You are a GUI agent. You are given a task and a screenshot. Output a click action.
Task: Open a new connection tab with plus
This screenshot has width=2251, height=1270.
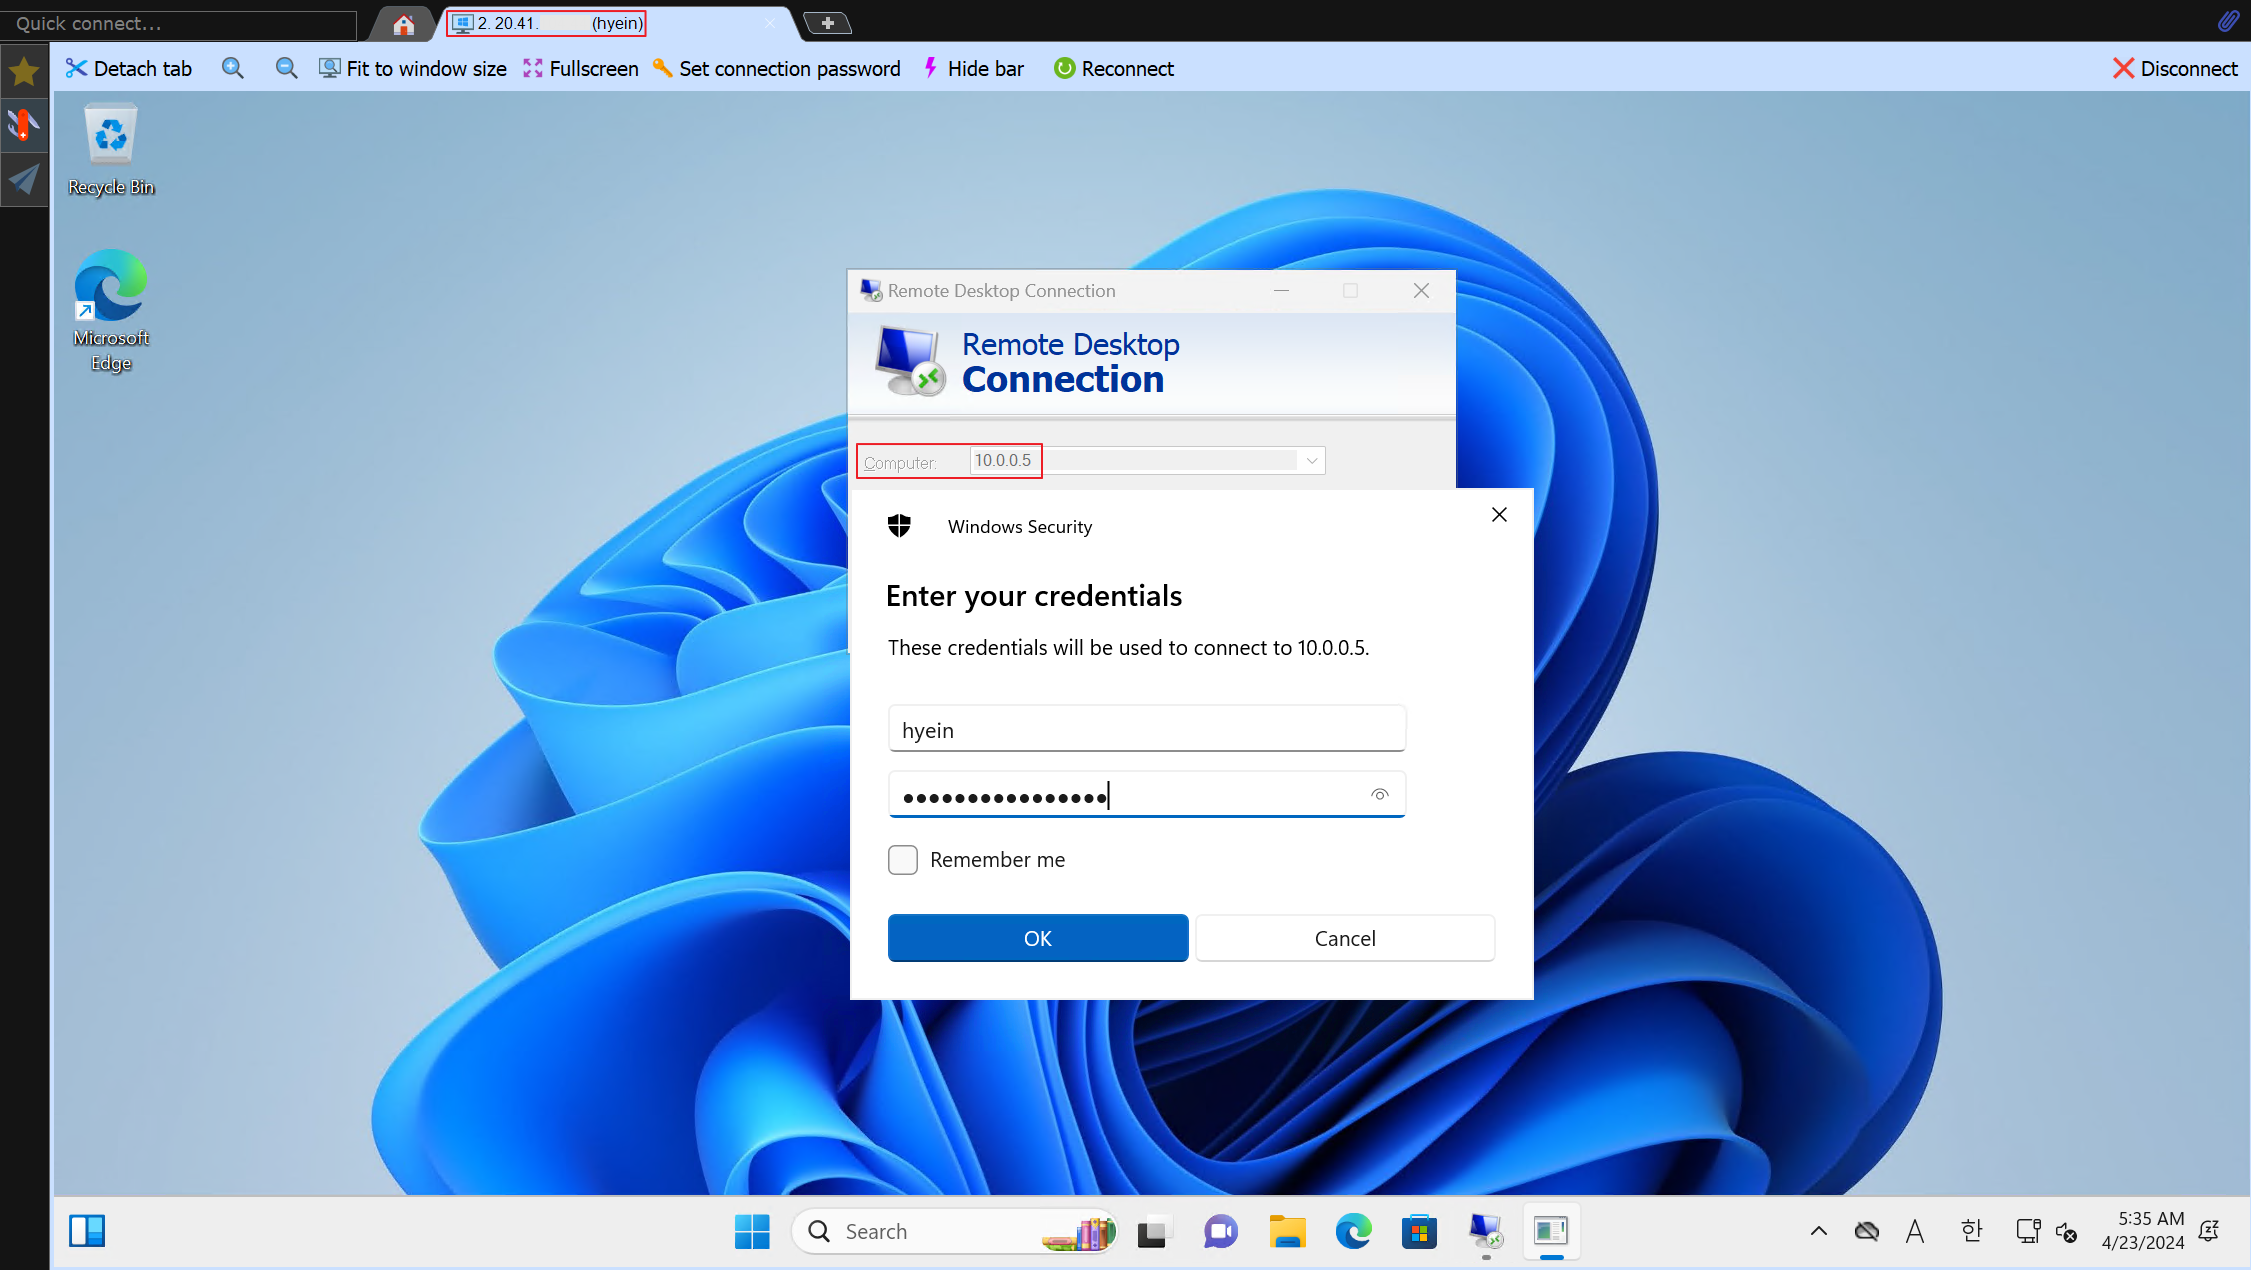tap(827, 23)
